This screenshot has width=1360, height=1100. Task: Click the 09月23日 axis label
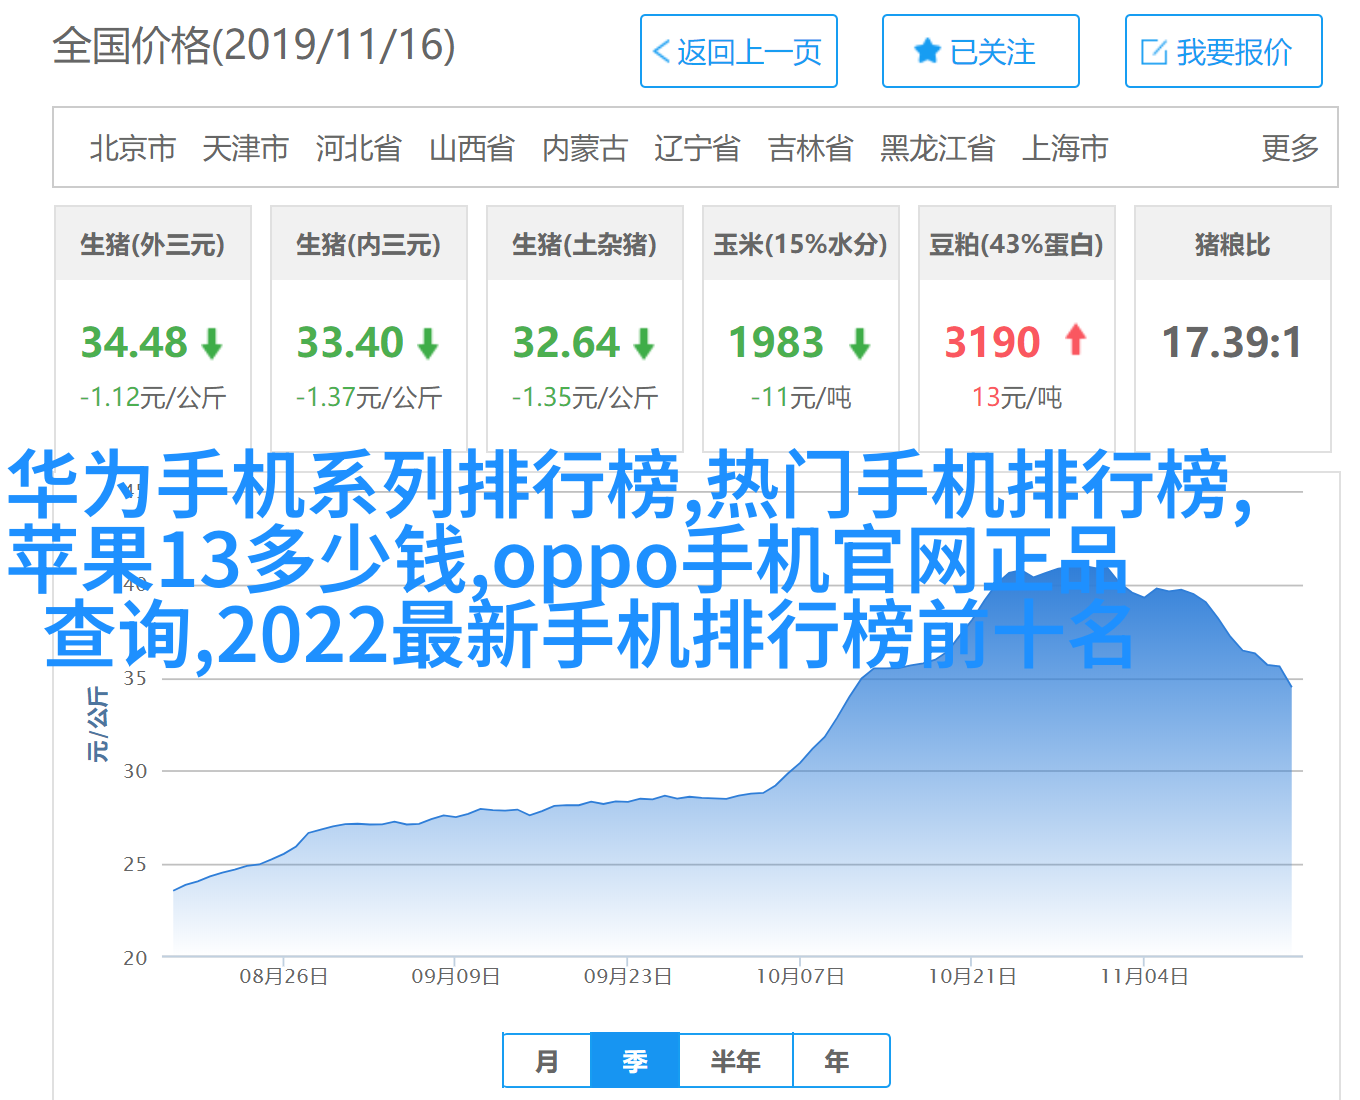click(x=628, y=977)
